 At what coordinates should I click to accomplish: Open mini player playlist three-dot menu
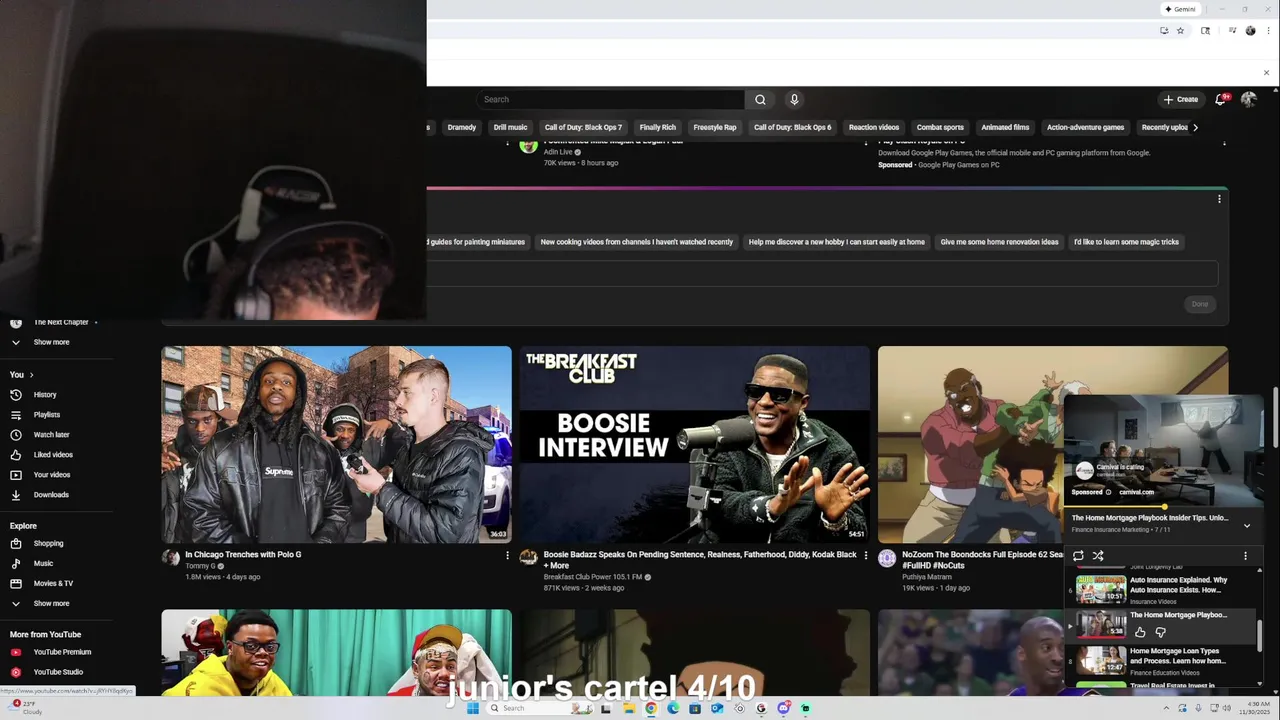(1245, 556)
